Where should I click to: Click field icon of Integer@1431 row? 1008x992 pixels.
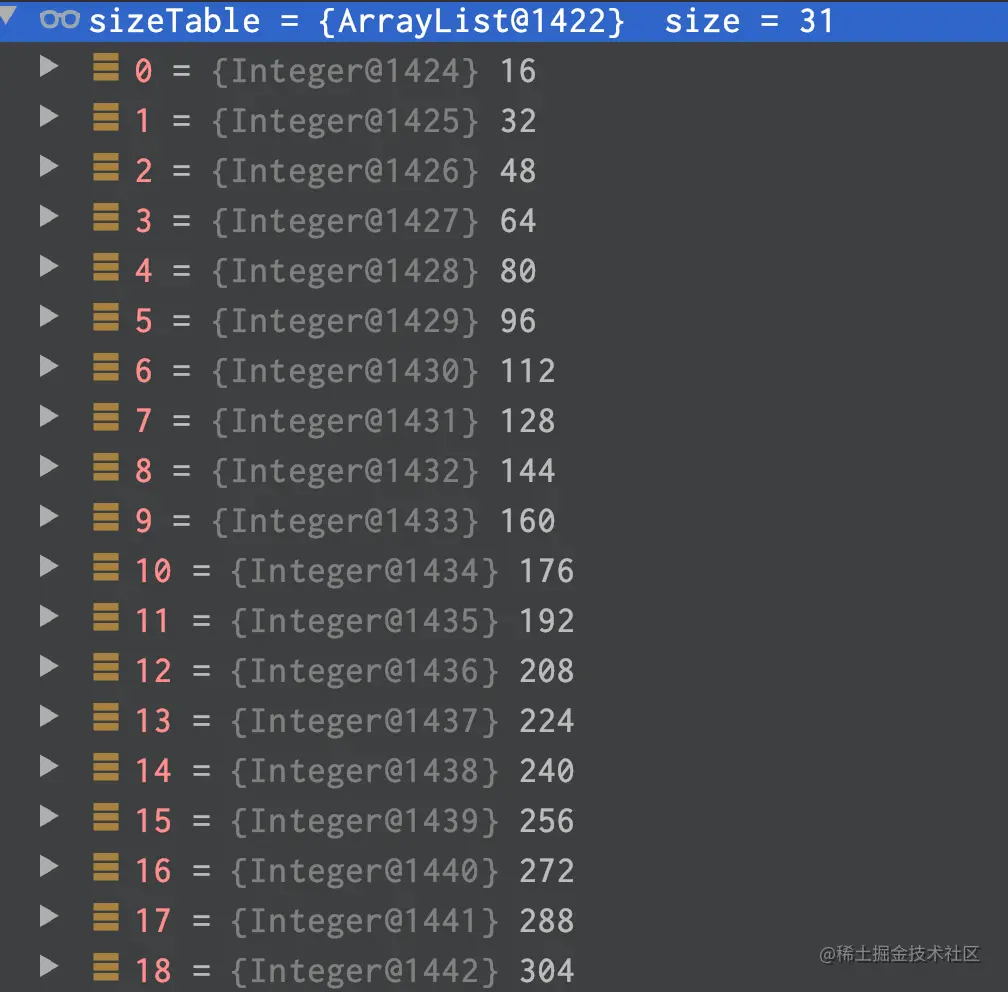click(106, 417)
